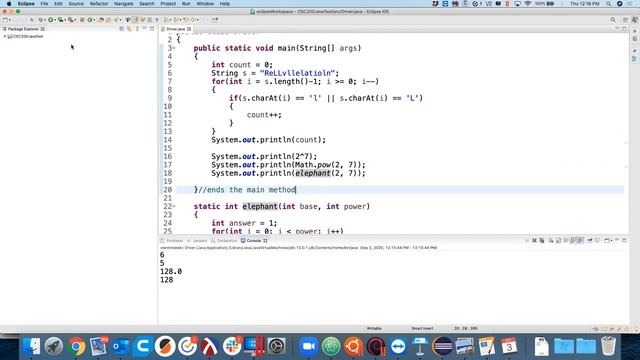Click the toolbar Search magnifier at far right
The image size is (640, 360).
[613, 20]
